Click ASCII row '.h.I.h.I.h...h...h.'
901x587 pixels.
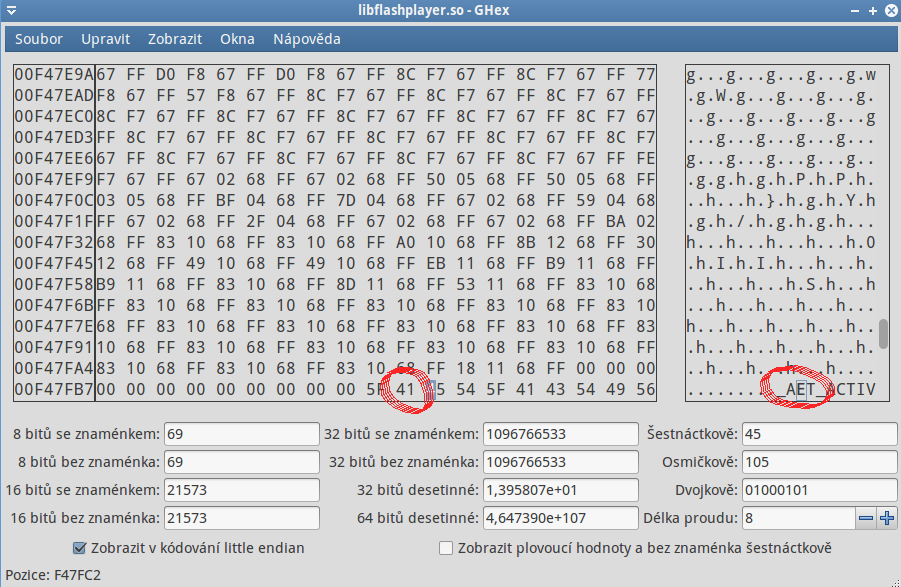click(x=781, y=264)
